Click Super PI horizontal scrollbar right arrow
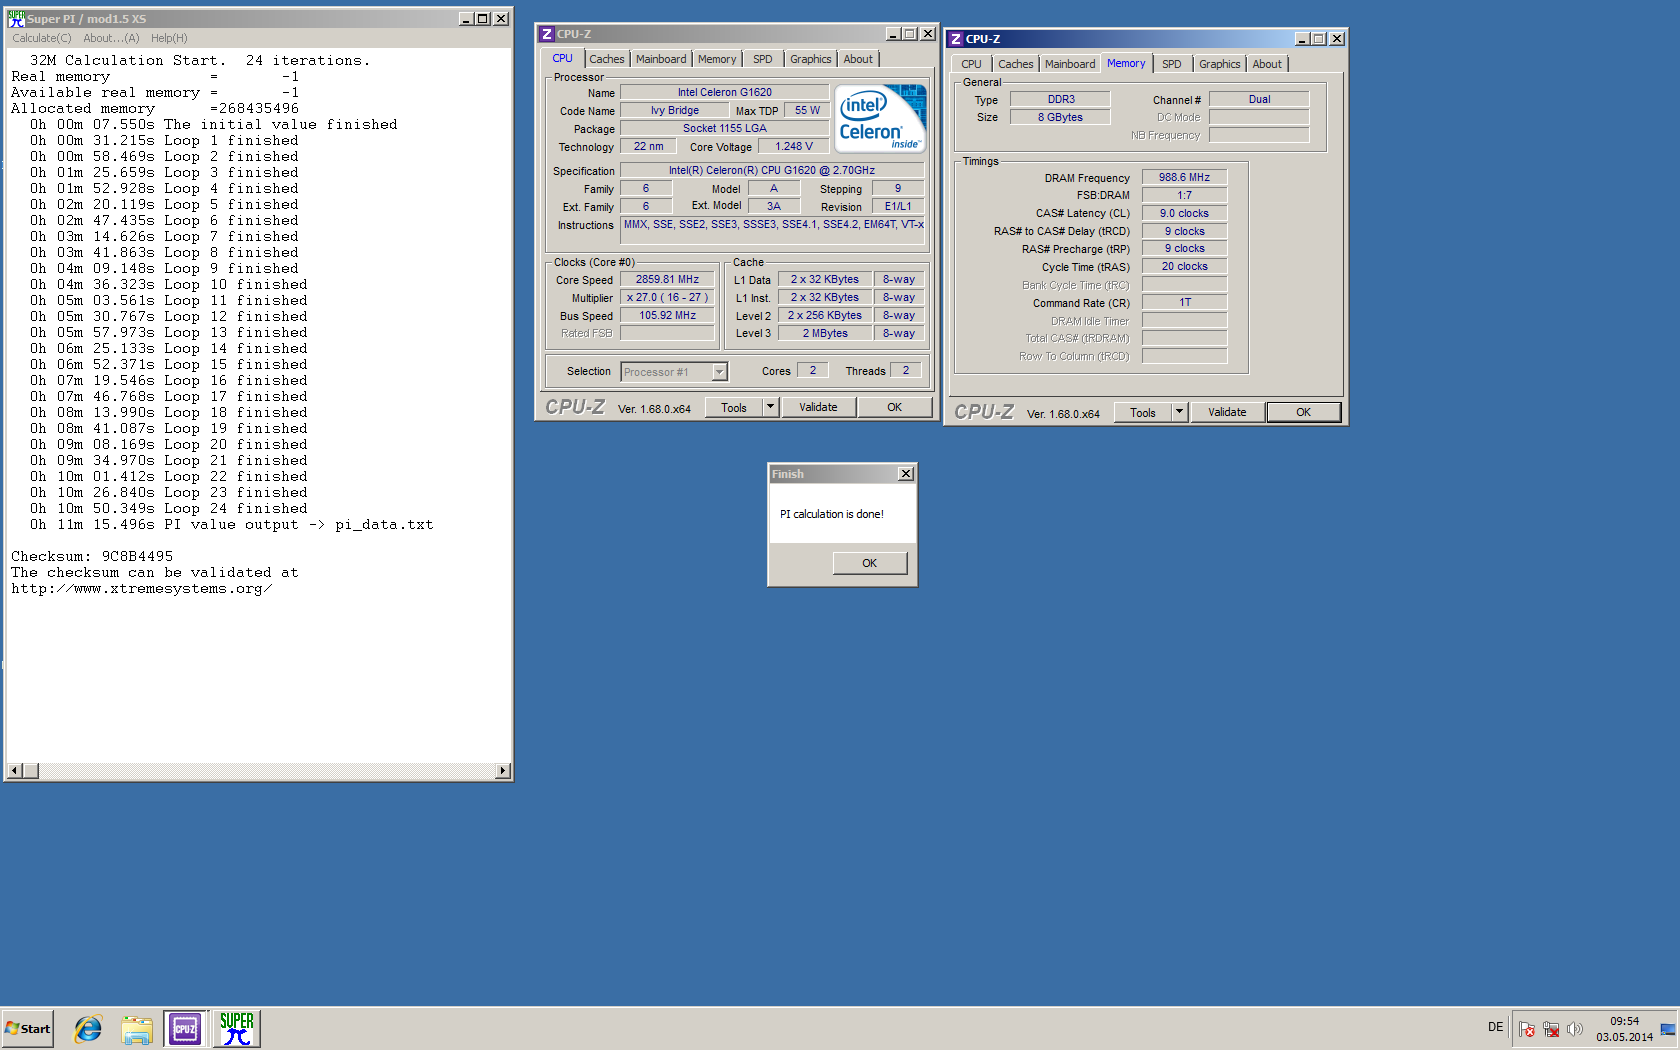 click(x=503, y=771)
